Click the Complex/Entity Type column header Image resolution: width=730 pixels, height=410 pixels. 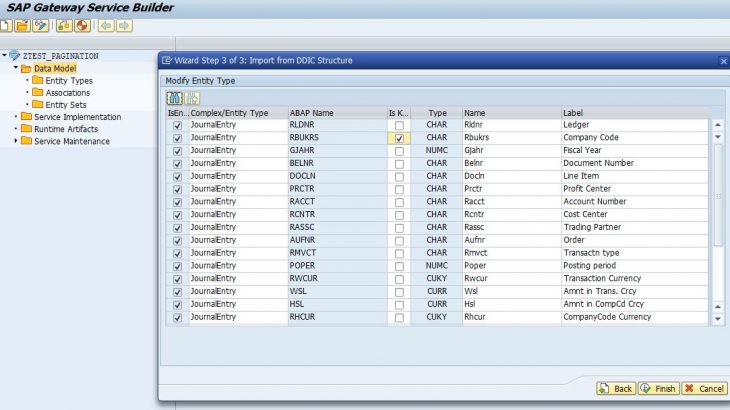(x=238, y=113)
